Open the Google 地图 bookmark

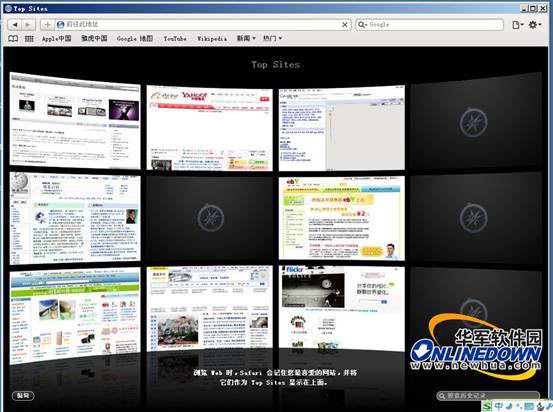135,38
